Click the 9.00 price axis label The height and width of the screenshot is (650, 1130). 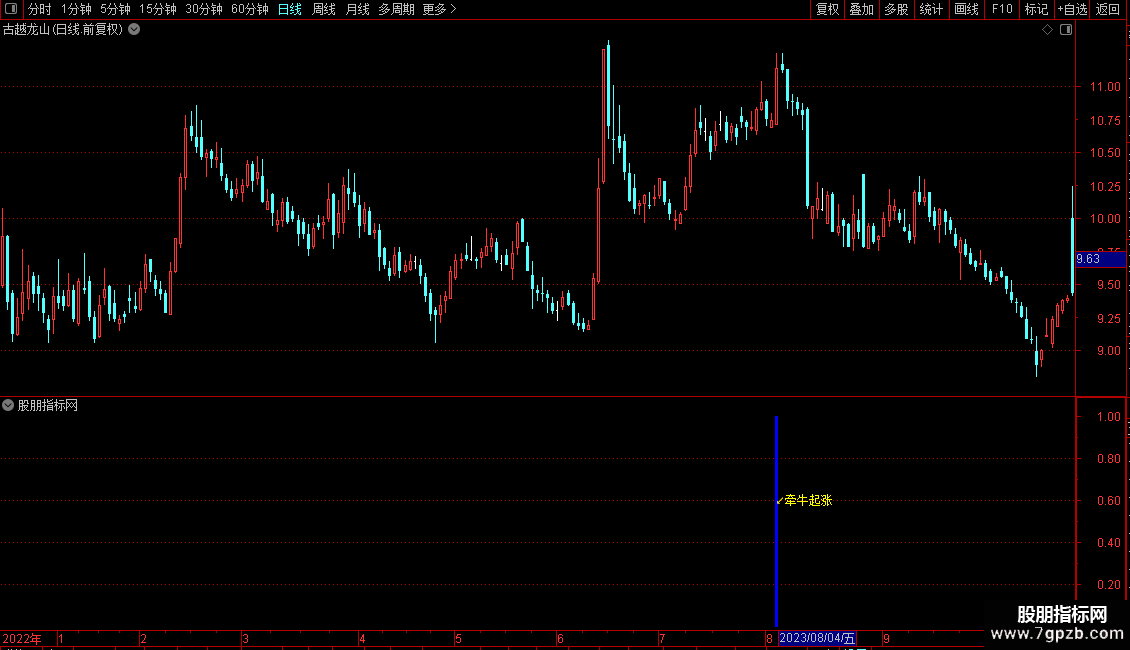(x=1109, y=350)
